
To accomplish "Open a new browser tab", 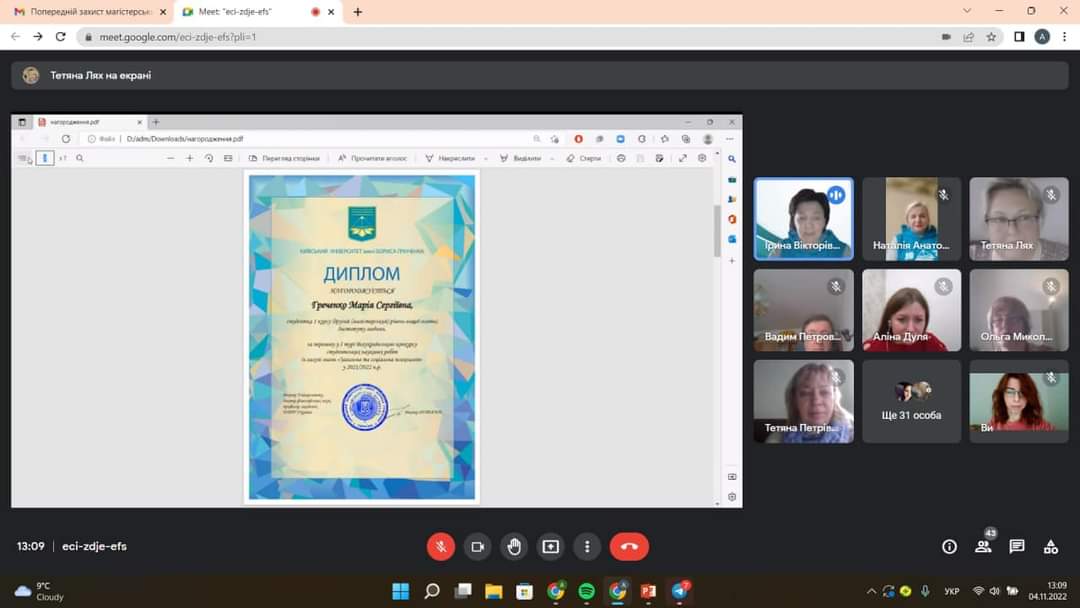I will click(x=358, y=12).
